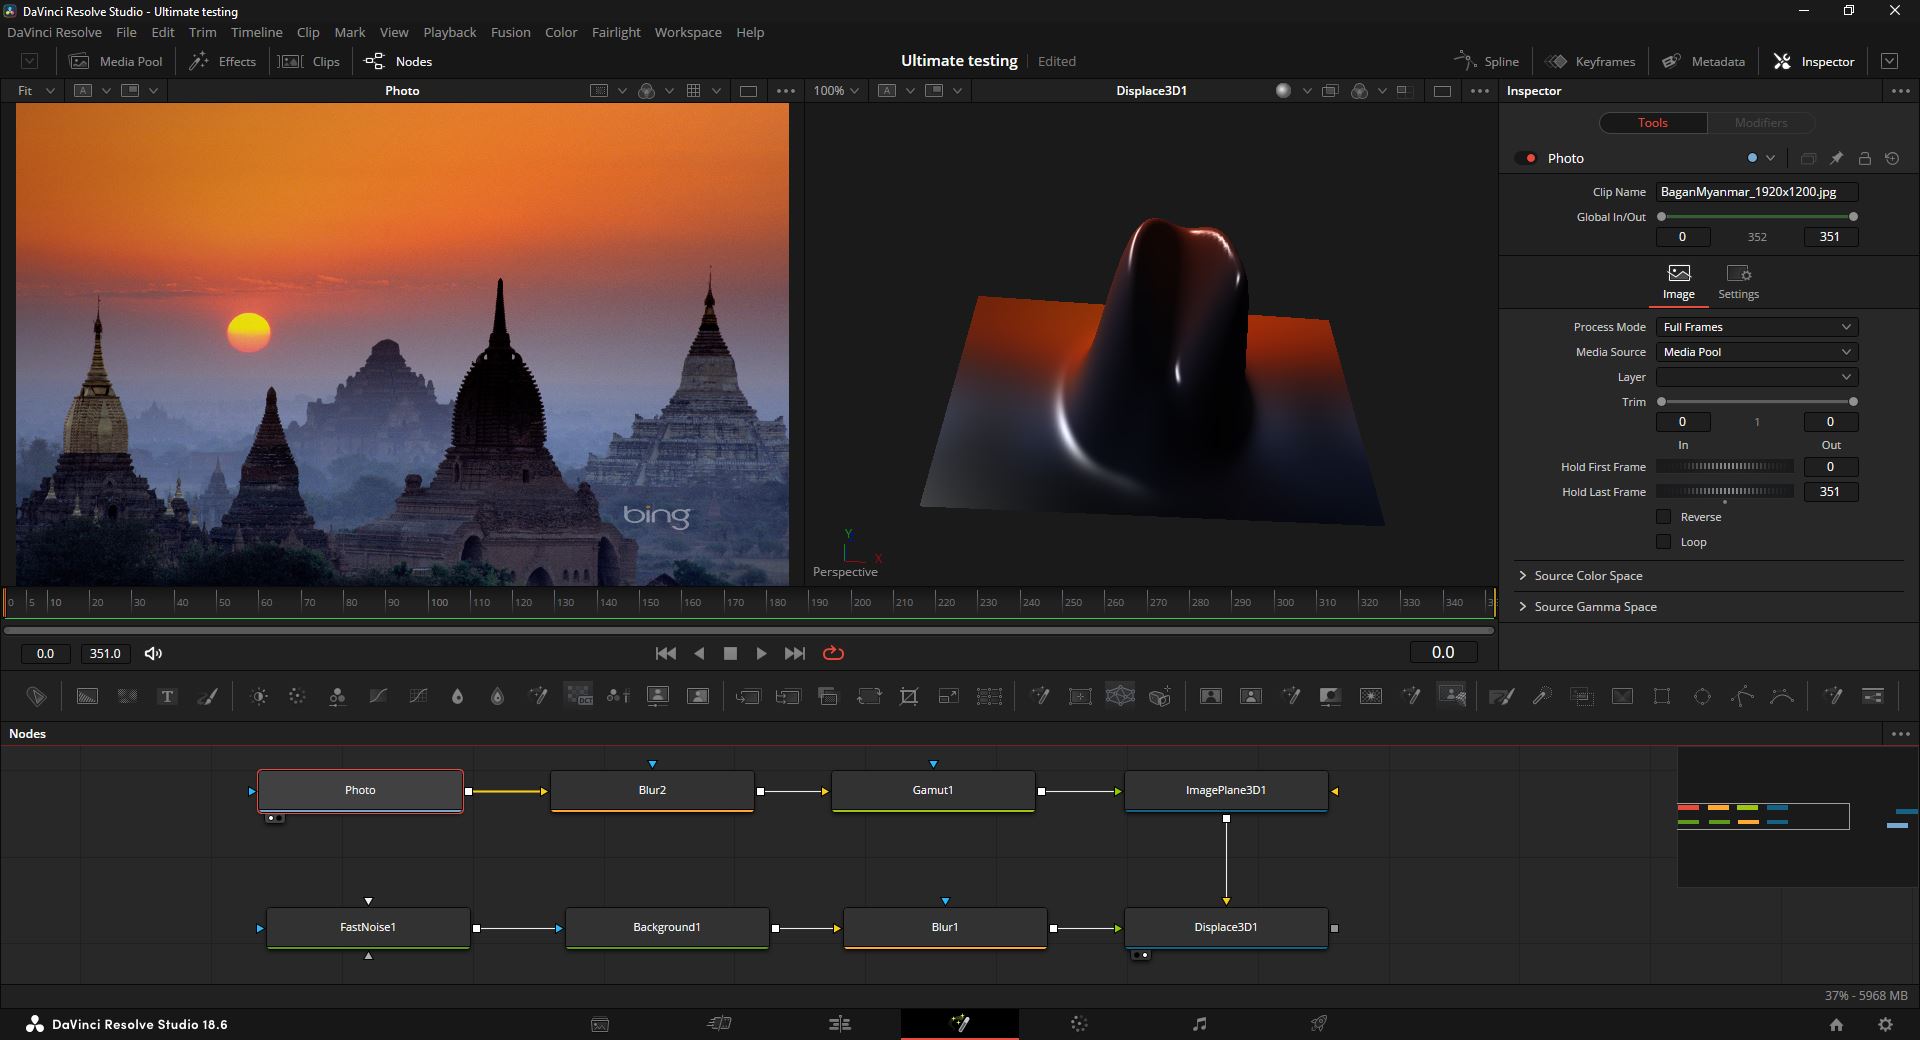This screenshot has width=1920, height=1040.
Task: Open Project Manager home icon
Action: (1836, 1024)
